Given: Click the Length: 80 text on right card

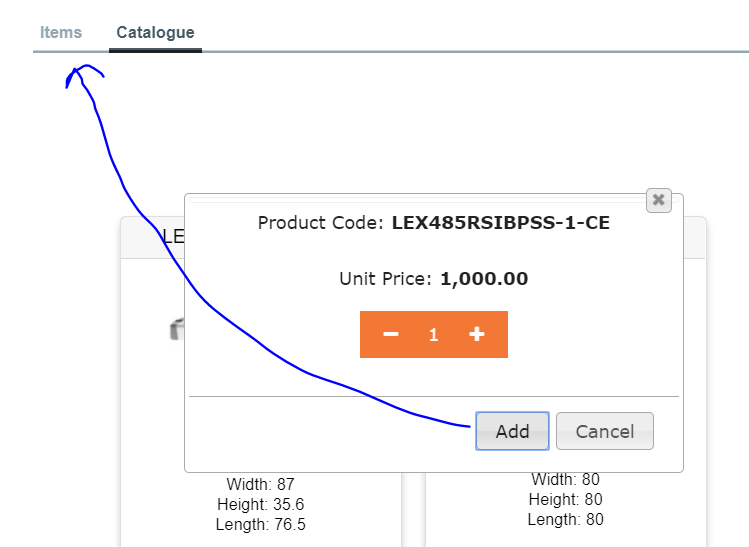Looking at the screenshot, I should [565, 520].
